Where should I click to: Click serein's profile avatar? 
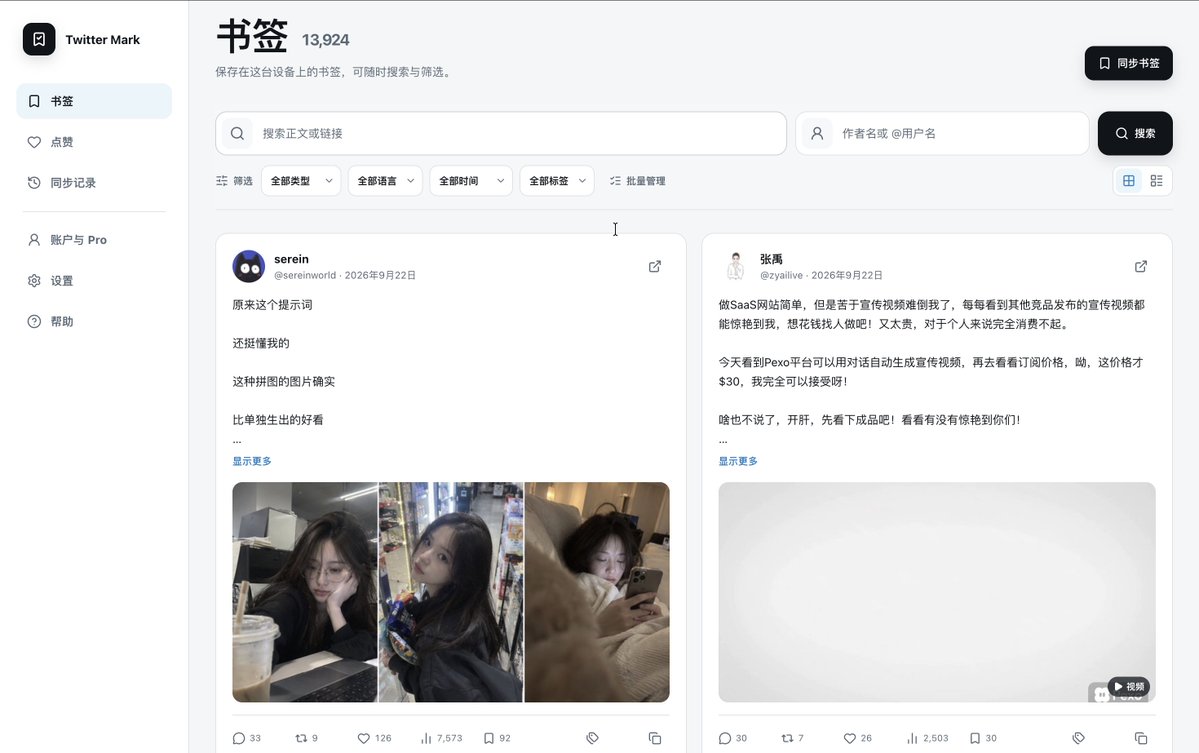(249, 266)
